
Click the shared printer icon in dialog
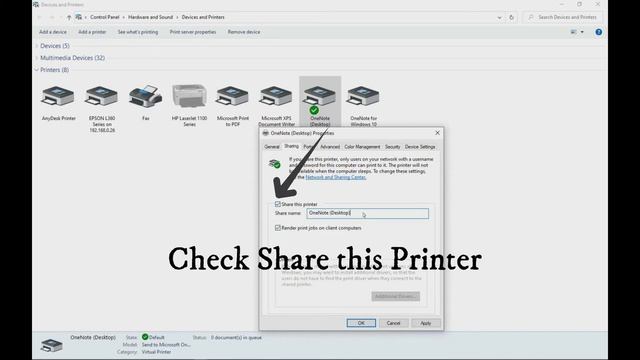[275, 164]
